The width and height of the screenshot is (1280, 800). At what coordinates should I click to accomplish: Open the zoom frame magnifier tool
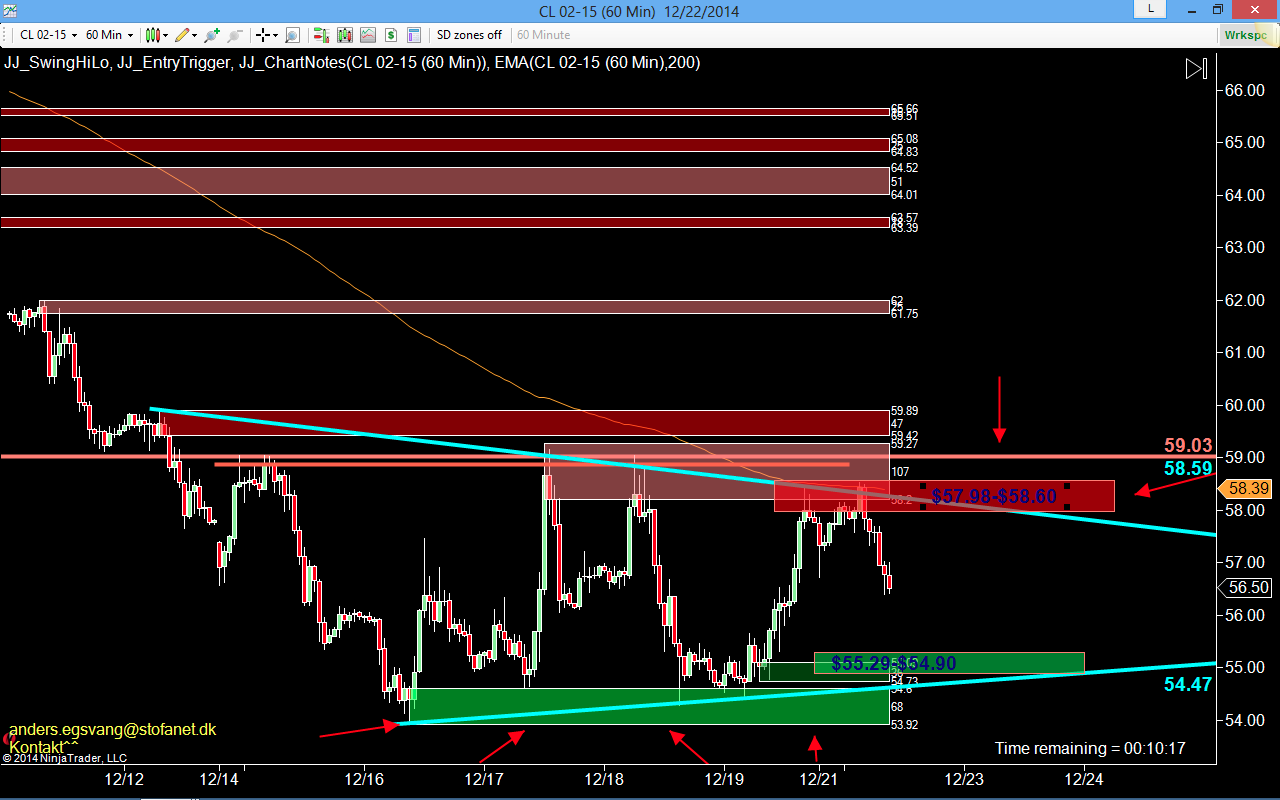point(292,35)
